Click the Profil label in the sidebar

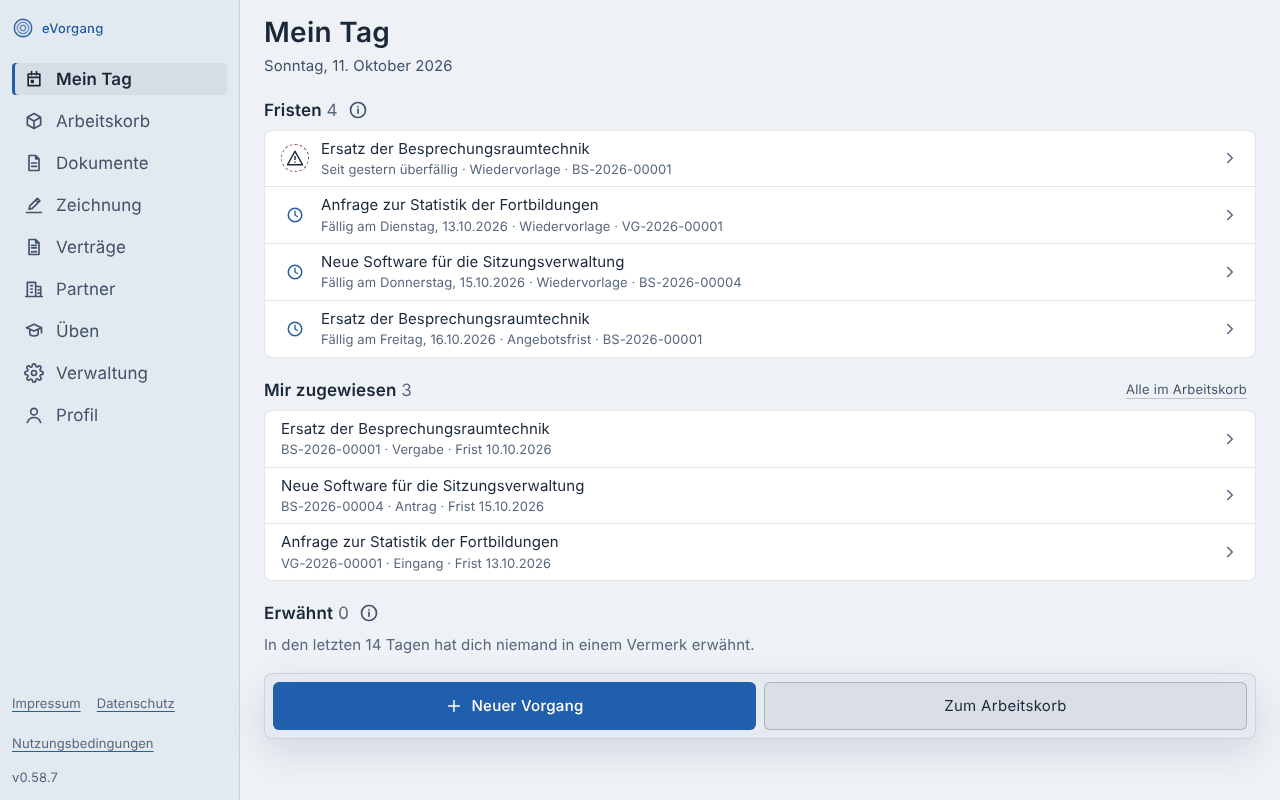pyautogui.click(x=77, y=415)
